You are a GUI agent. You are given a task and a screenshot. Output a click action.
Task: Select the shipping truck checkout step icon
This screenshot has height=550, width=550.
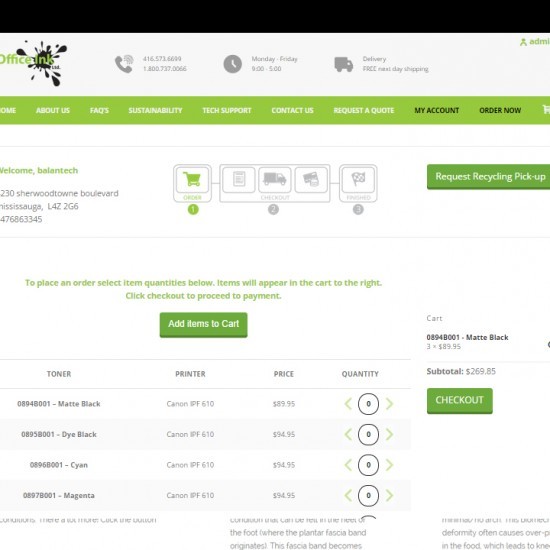click(x=275, y=180)
